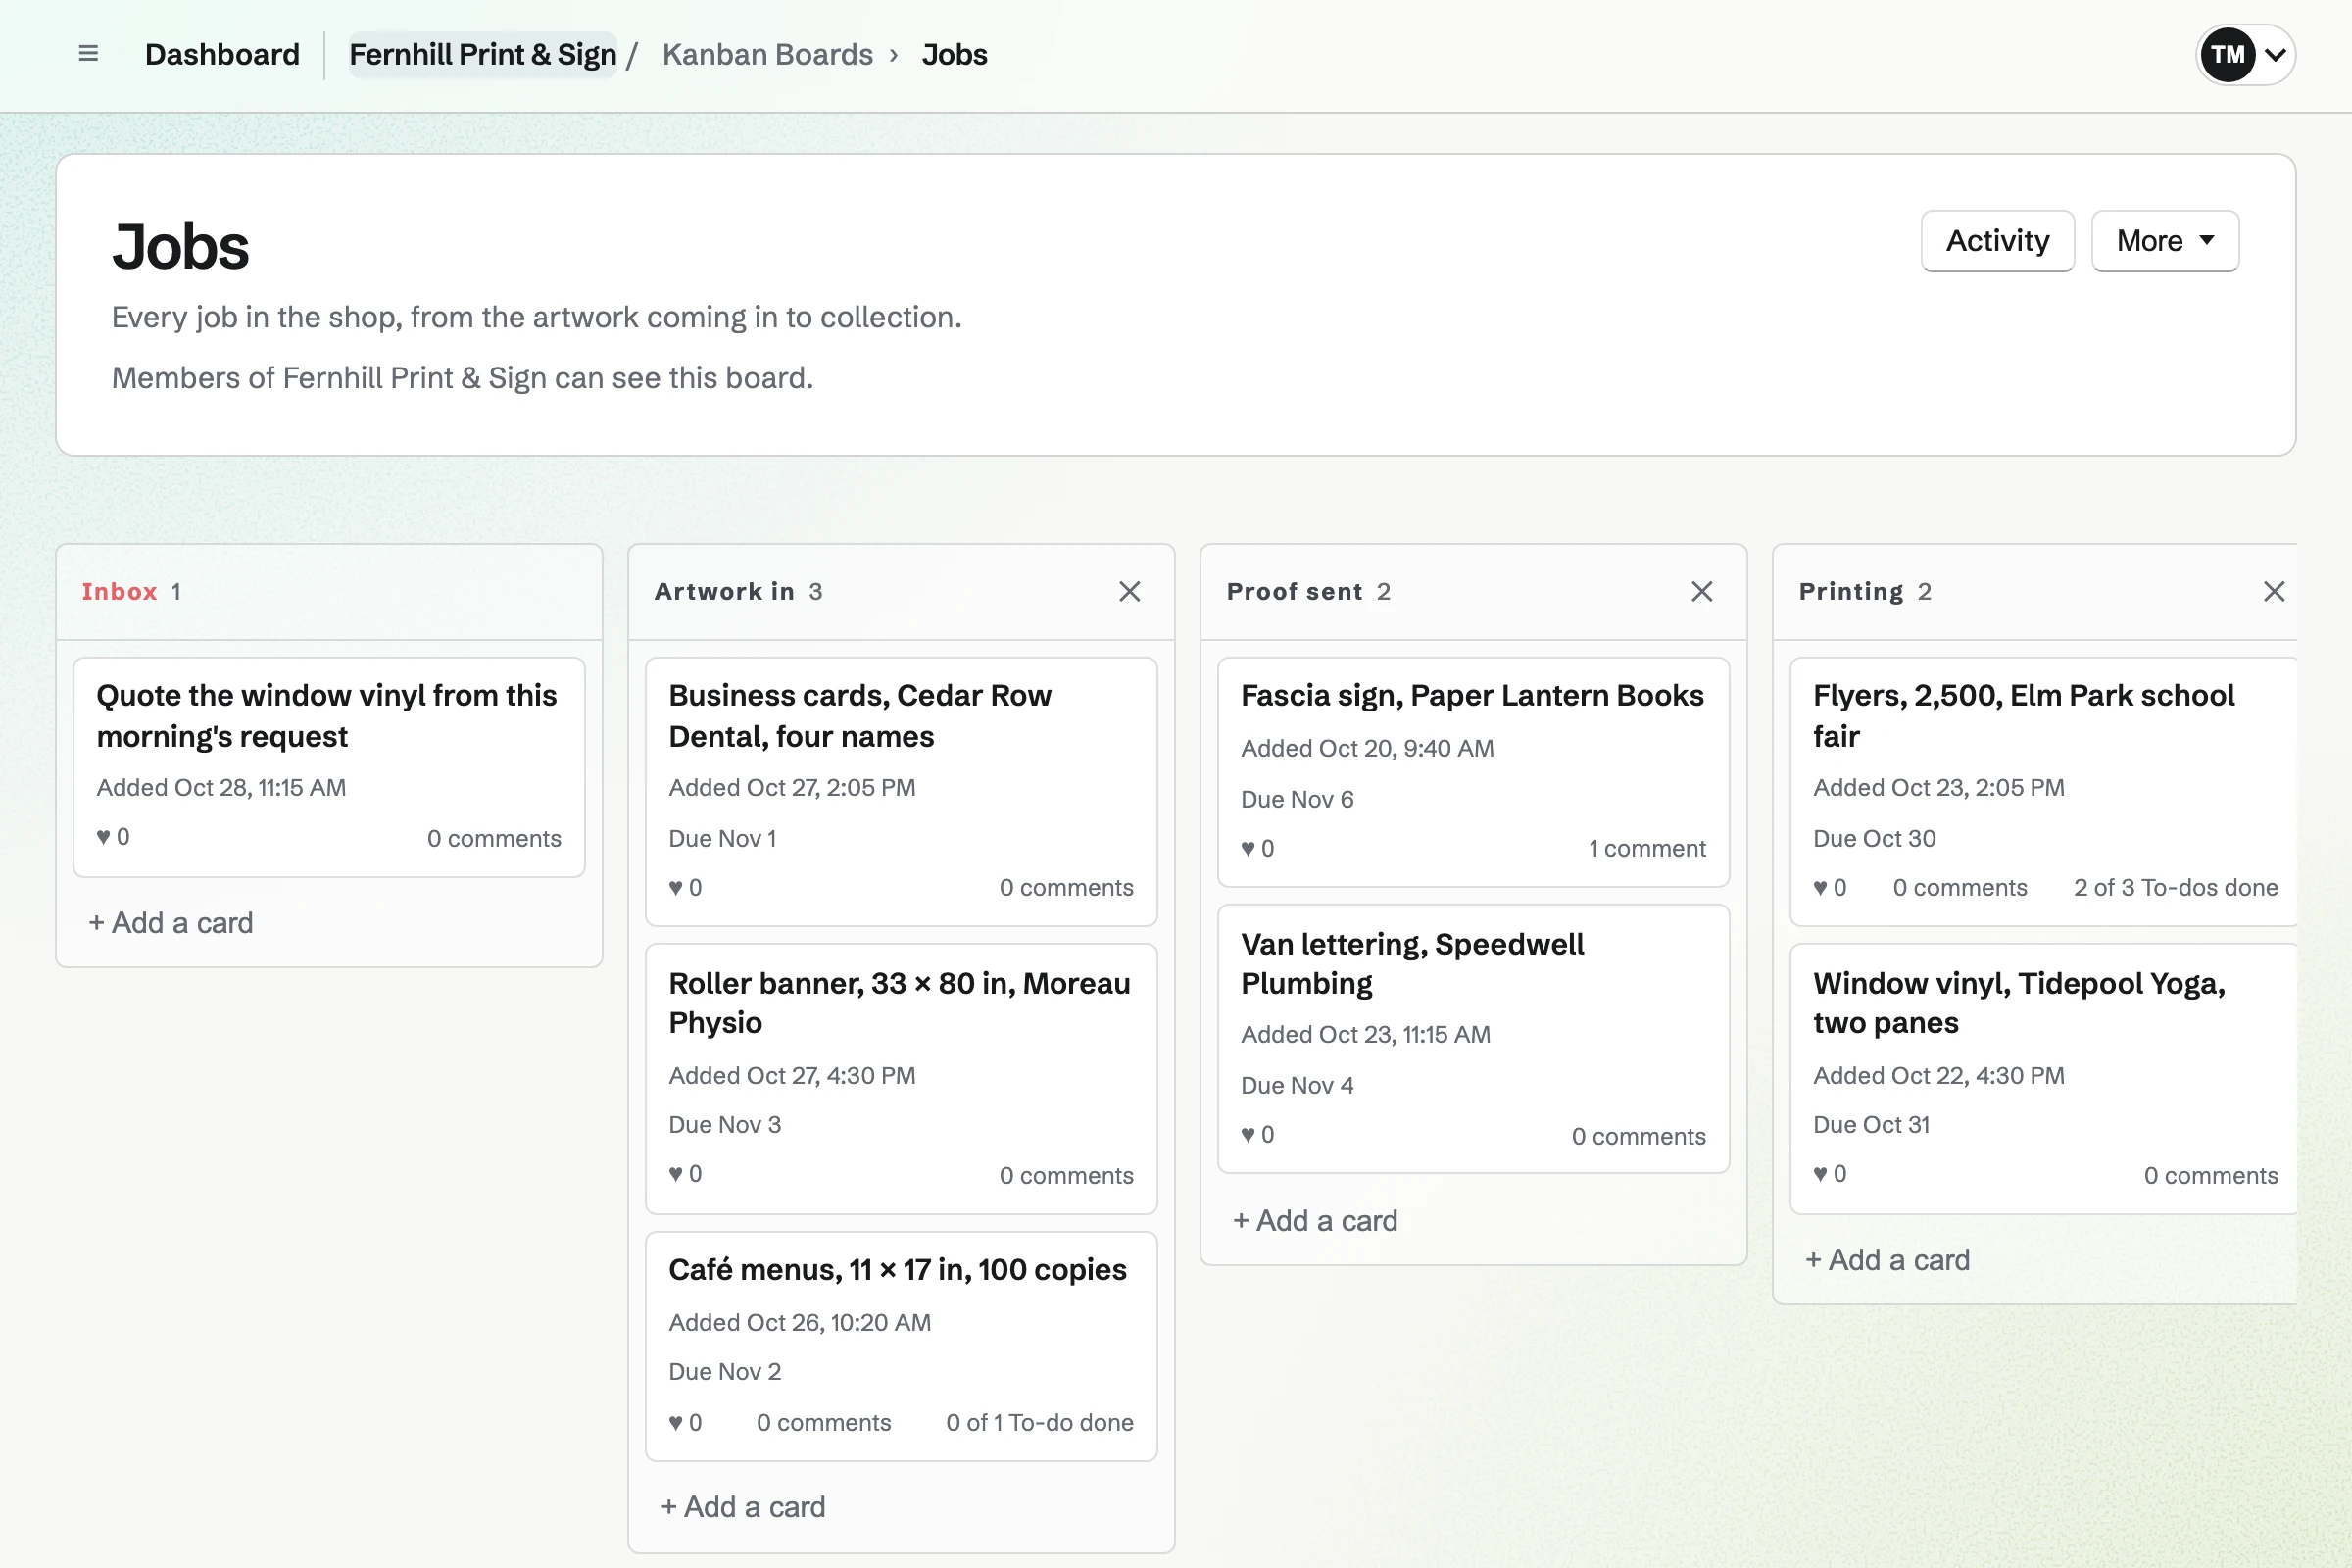Expand the More dropdown button

2164,241
